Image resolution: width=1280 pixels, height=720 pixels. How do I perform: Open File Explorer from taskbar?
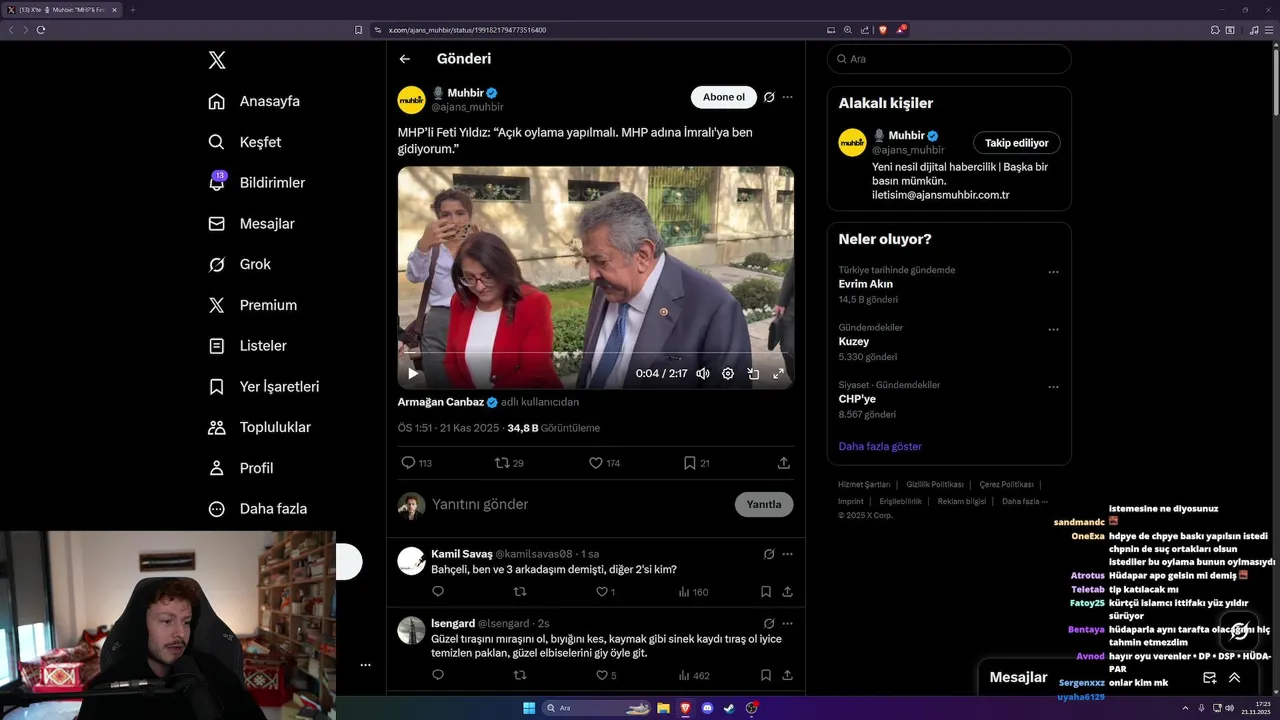[x=663, y=708]
